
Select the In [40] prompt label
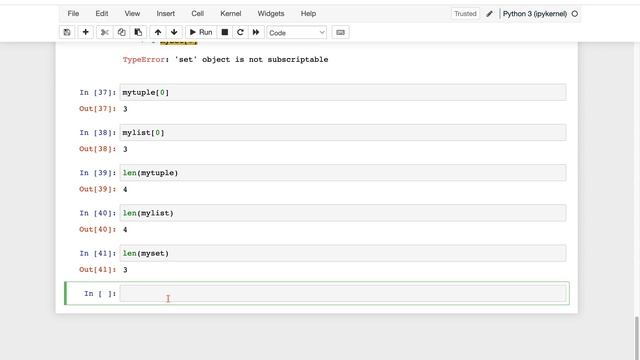[x=98, y=213]
